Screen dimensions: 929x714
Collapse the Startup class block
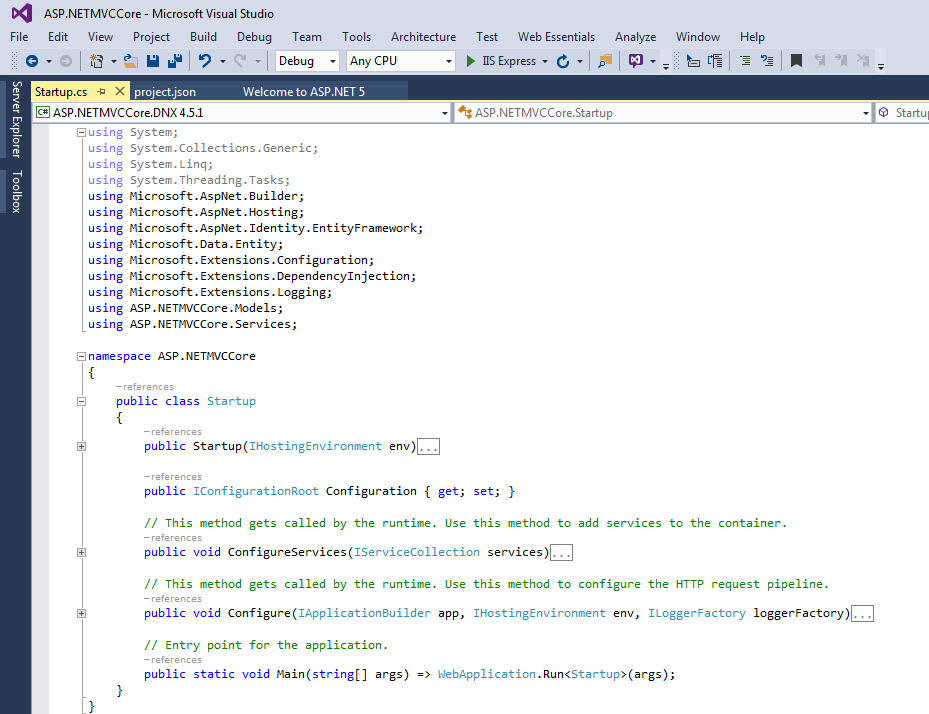[81, 401]
